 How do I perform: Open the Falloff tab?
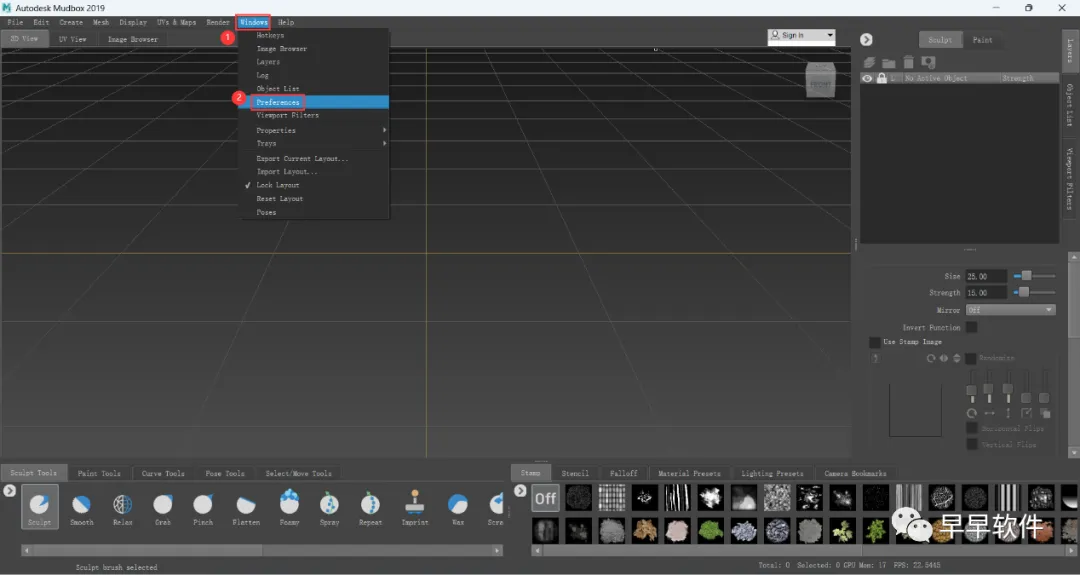(x=623, y=473)
